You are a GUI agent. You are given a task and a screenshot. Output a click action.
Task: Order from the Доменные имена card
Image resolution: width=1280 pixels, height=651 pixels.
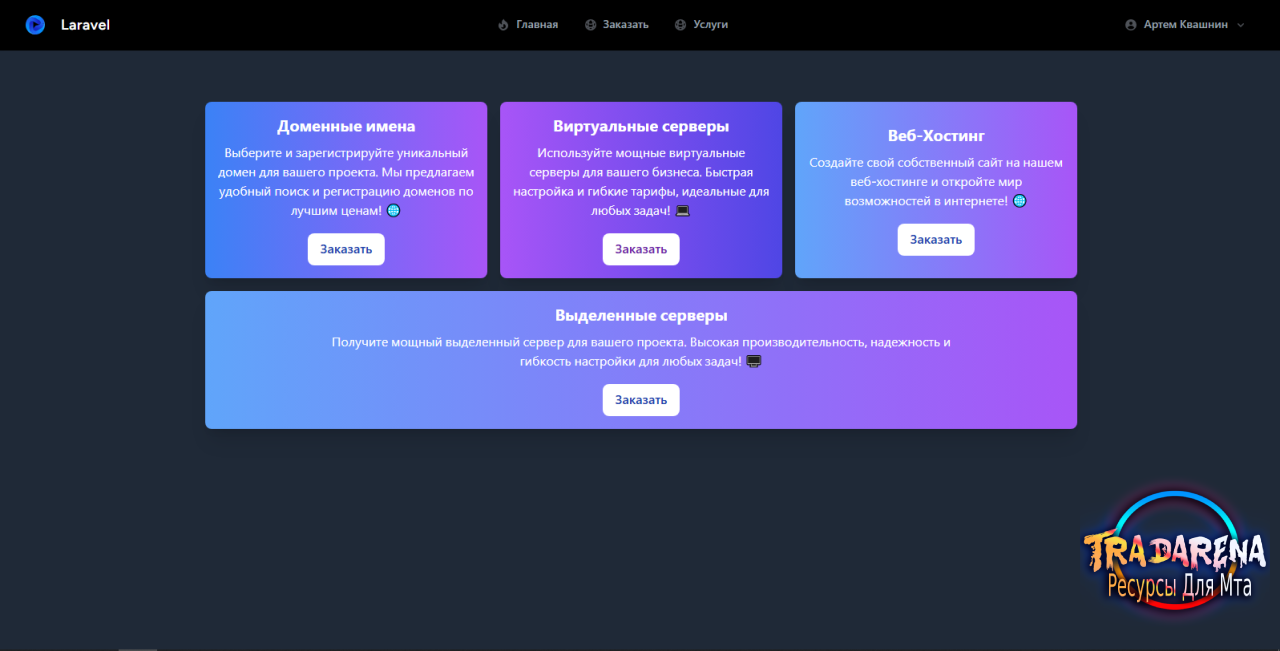pyautogui.click(x=346, y=249)
